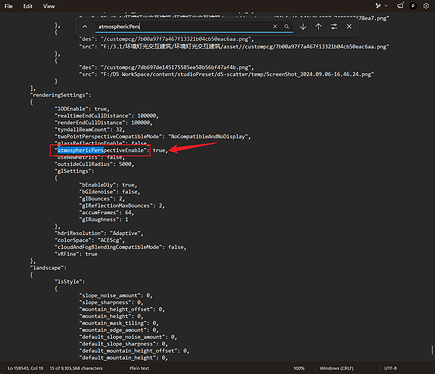Viewport: 435px width, 374px height.
Task: Find previous match with the up arrow
Action: pyautogui.click(x=318, y=27)
